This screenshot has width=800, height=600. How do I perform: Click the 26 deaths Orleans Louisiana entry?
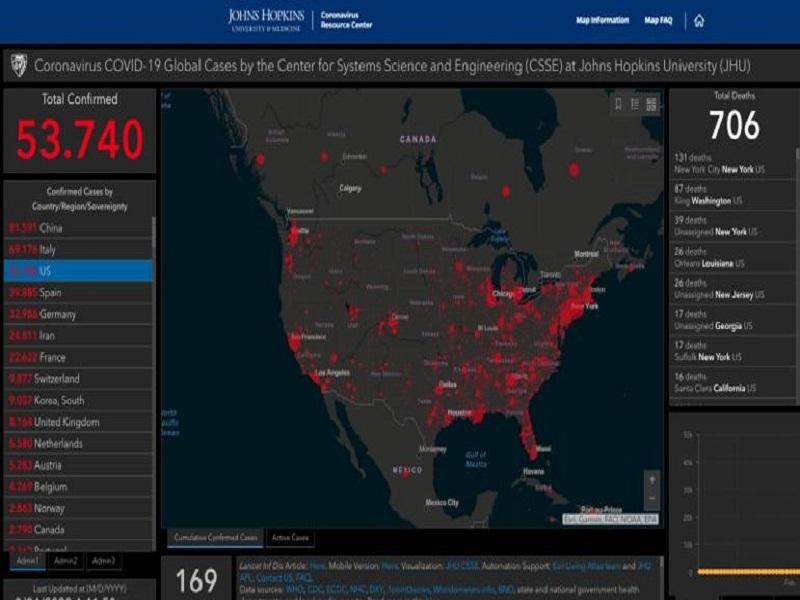(732, 258)
